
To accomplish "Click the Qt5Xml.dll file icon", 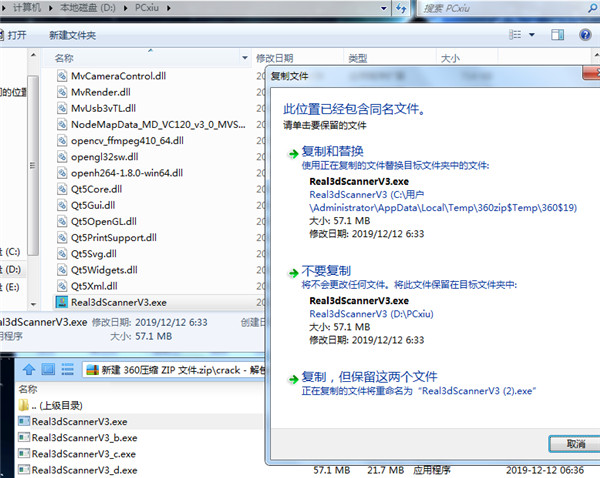I will (x=62, y=286).
